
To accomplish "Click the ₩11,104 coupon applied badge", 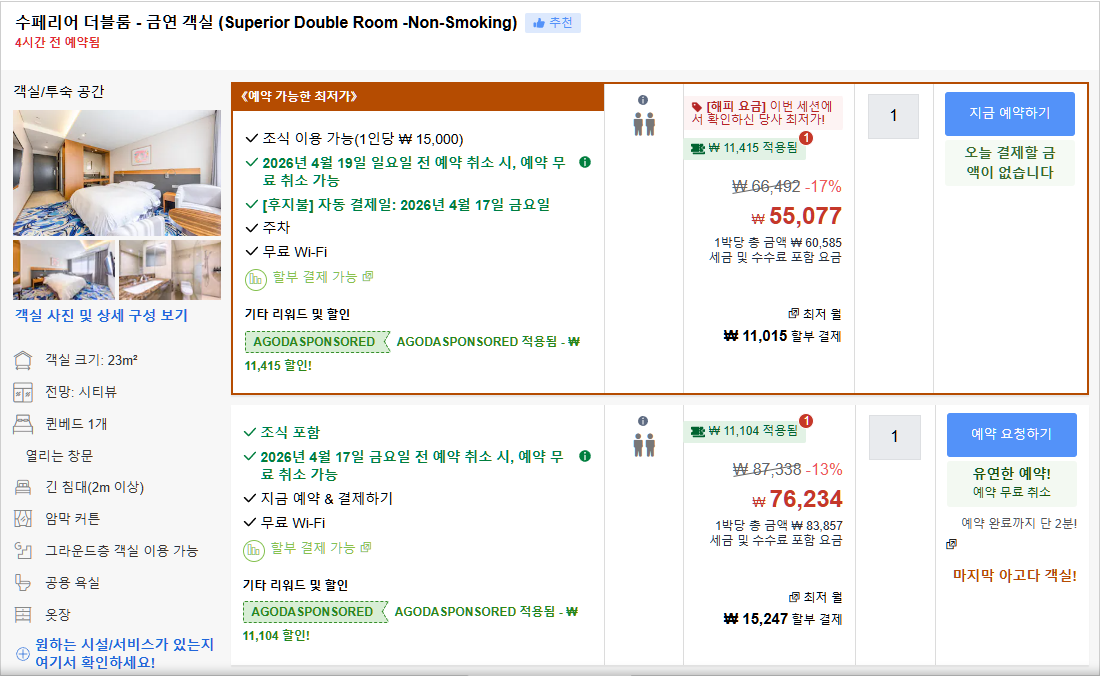I will click(744, 431).
